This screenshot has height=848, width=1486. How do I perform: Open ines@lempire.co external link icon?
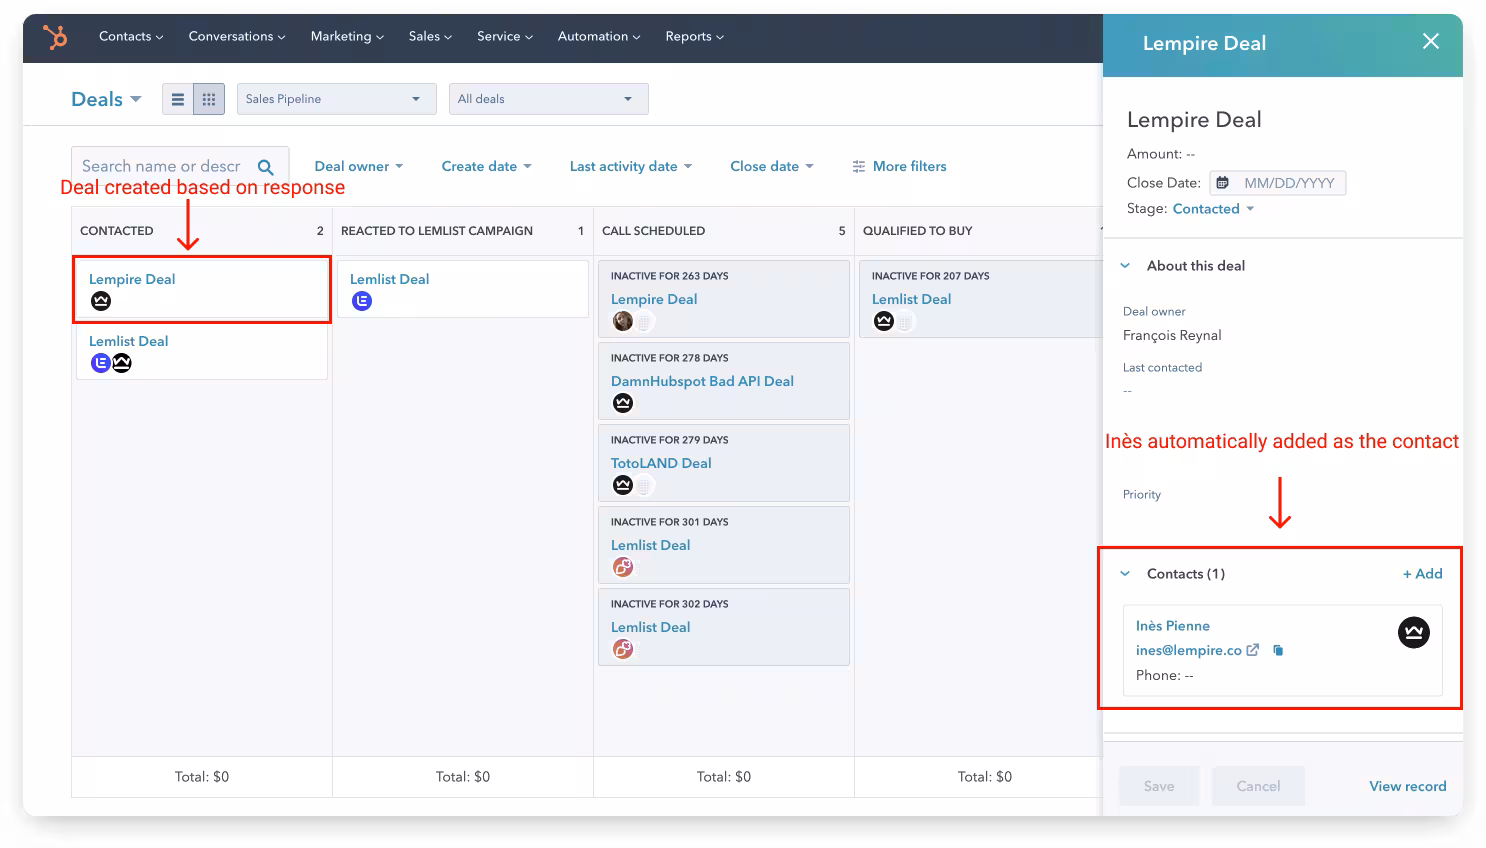(x=1252, y=650)
